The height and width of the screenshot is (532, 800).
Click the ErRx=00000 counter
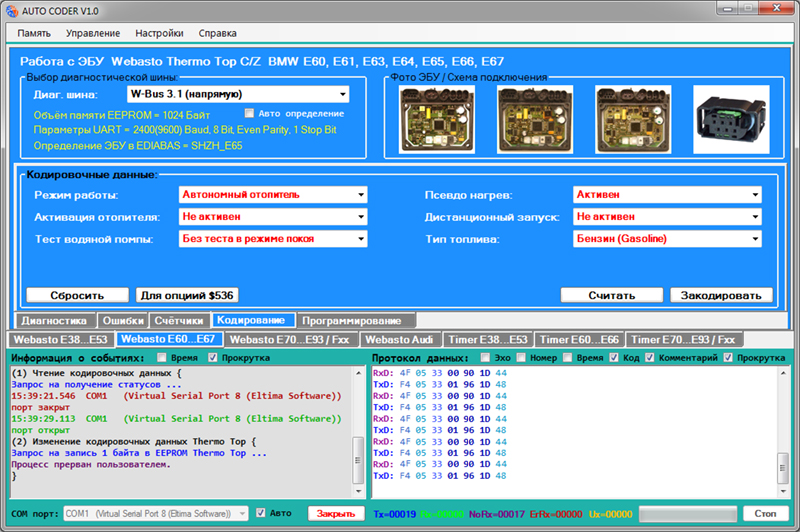point(556,514)
